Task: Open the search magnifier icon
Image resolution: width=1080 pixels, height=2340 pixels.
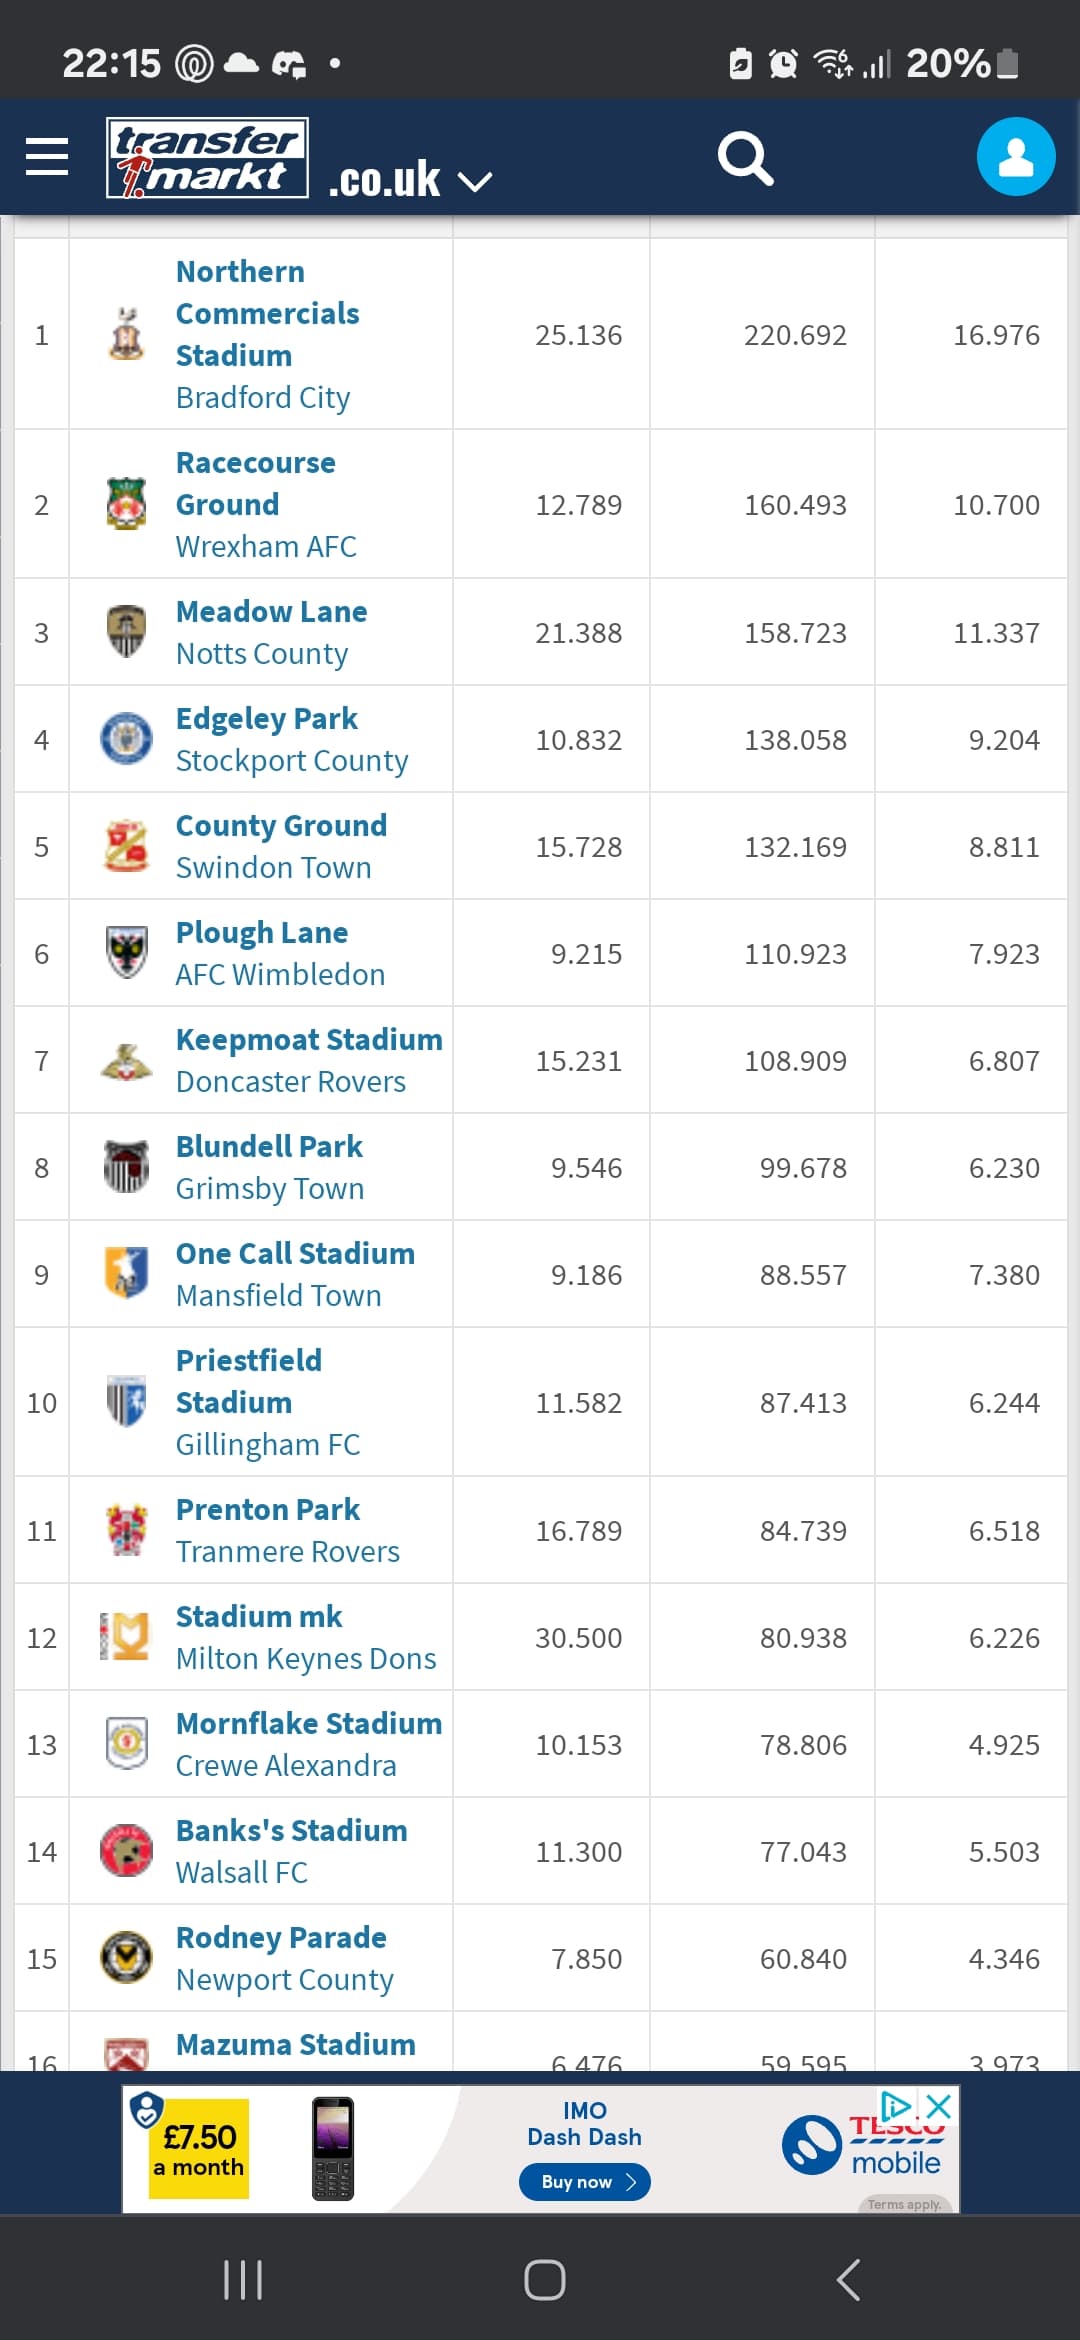Action: pos(746,158)
